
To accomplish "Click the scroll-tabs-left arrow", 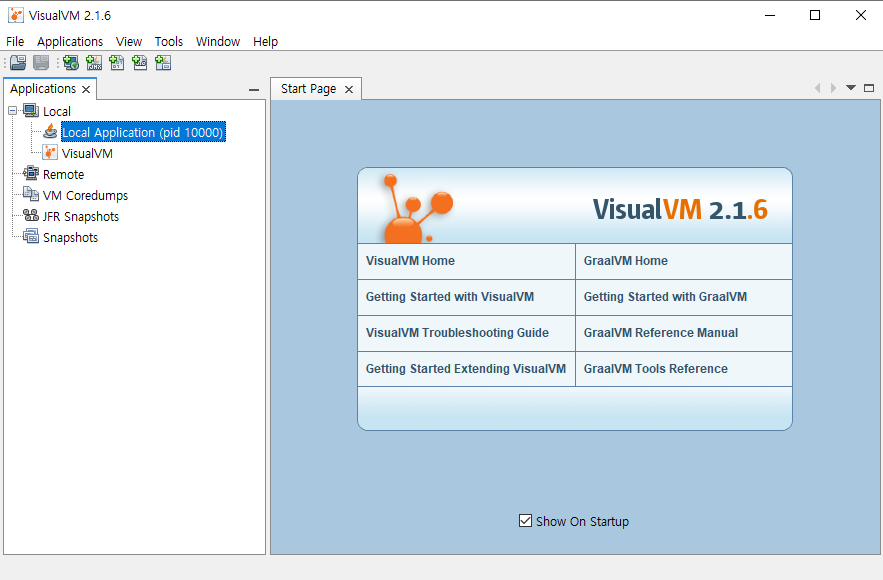I will click(x=818, y=88).
